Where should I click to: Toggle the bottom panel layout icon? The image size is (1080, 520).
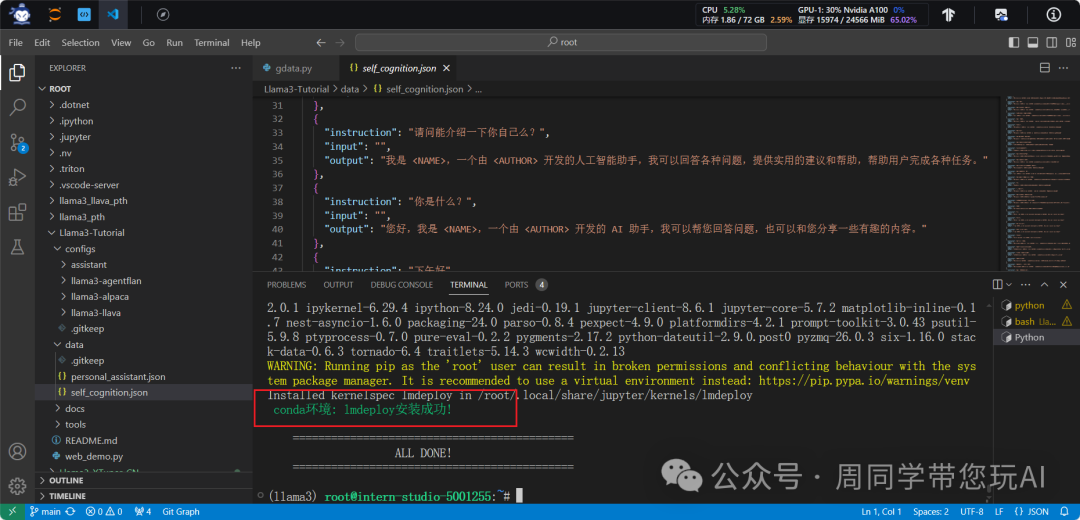click(1032, 43)
